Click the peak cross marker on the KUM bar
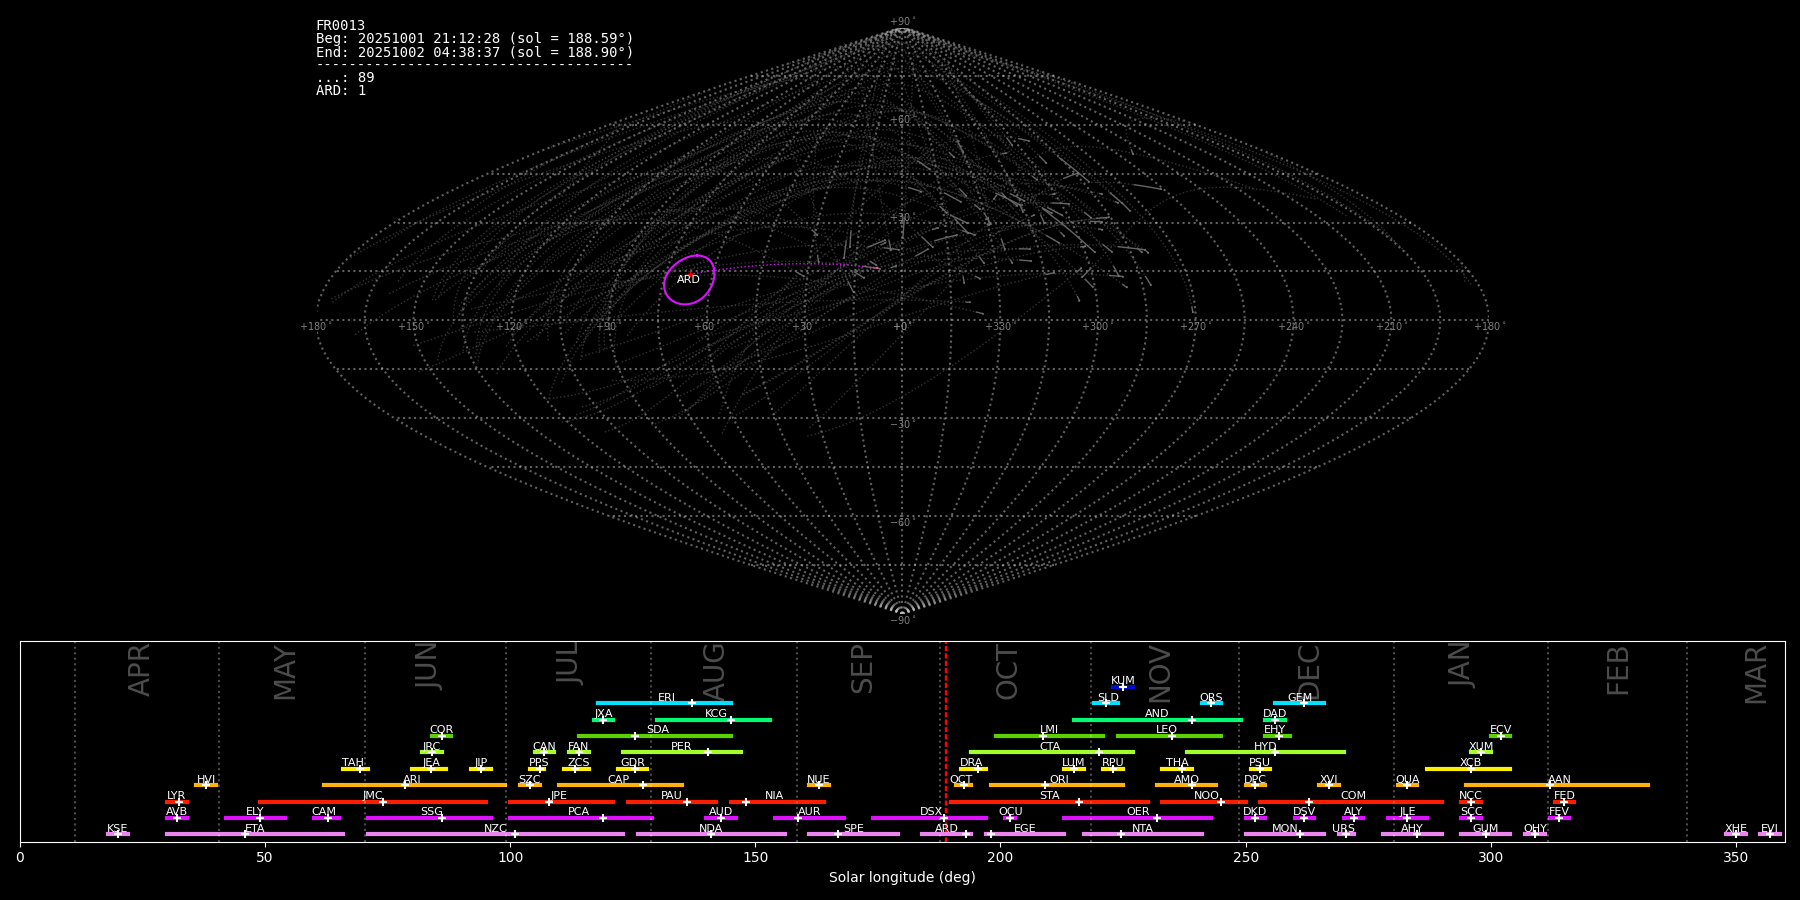The height and width of the screenshot is (900, 1800). point(1123,687)
